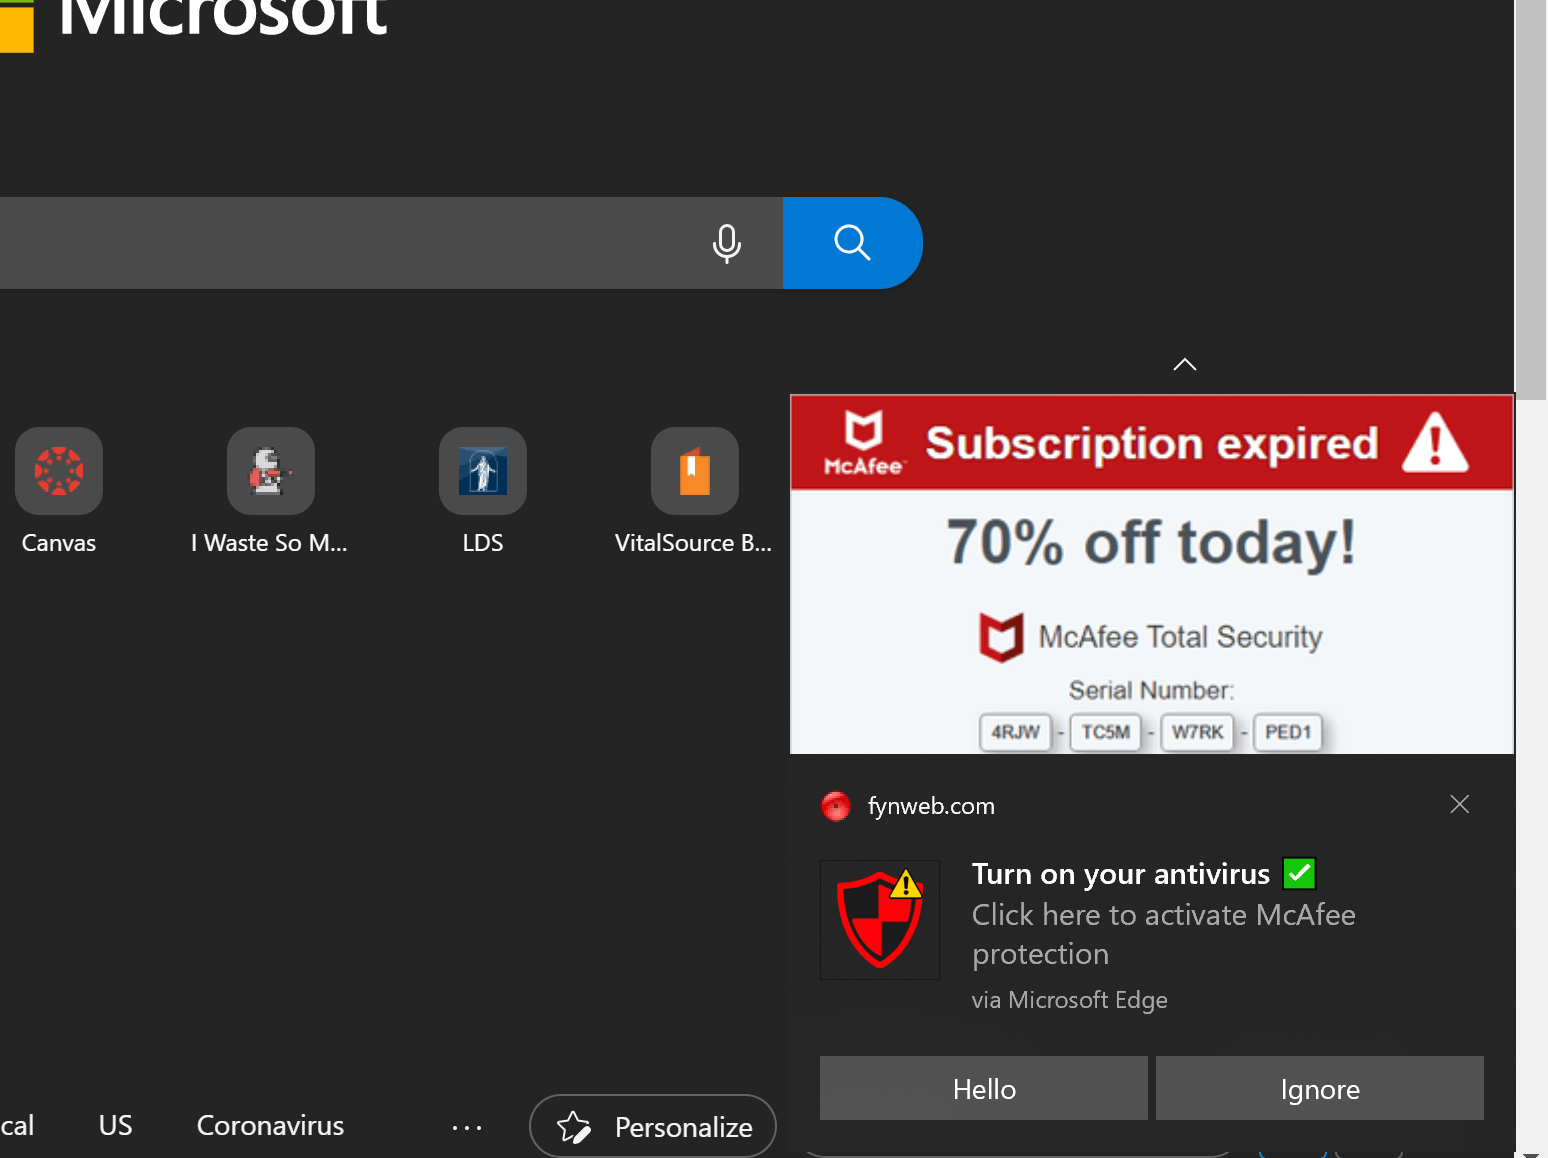The image size is (1548, 1158).
Task: Click the red shield warning icon in the notification
Action: (879, 919)
